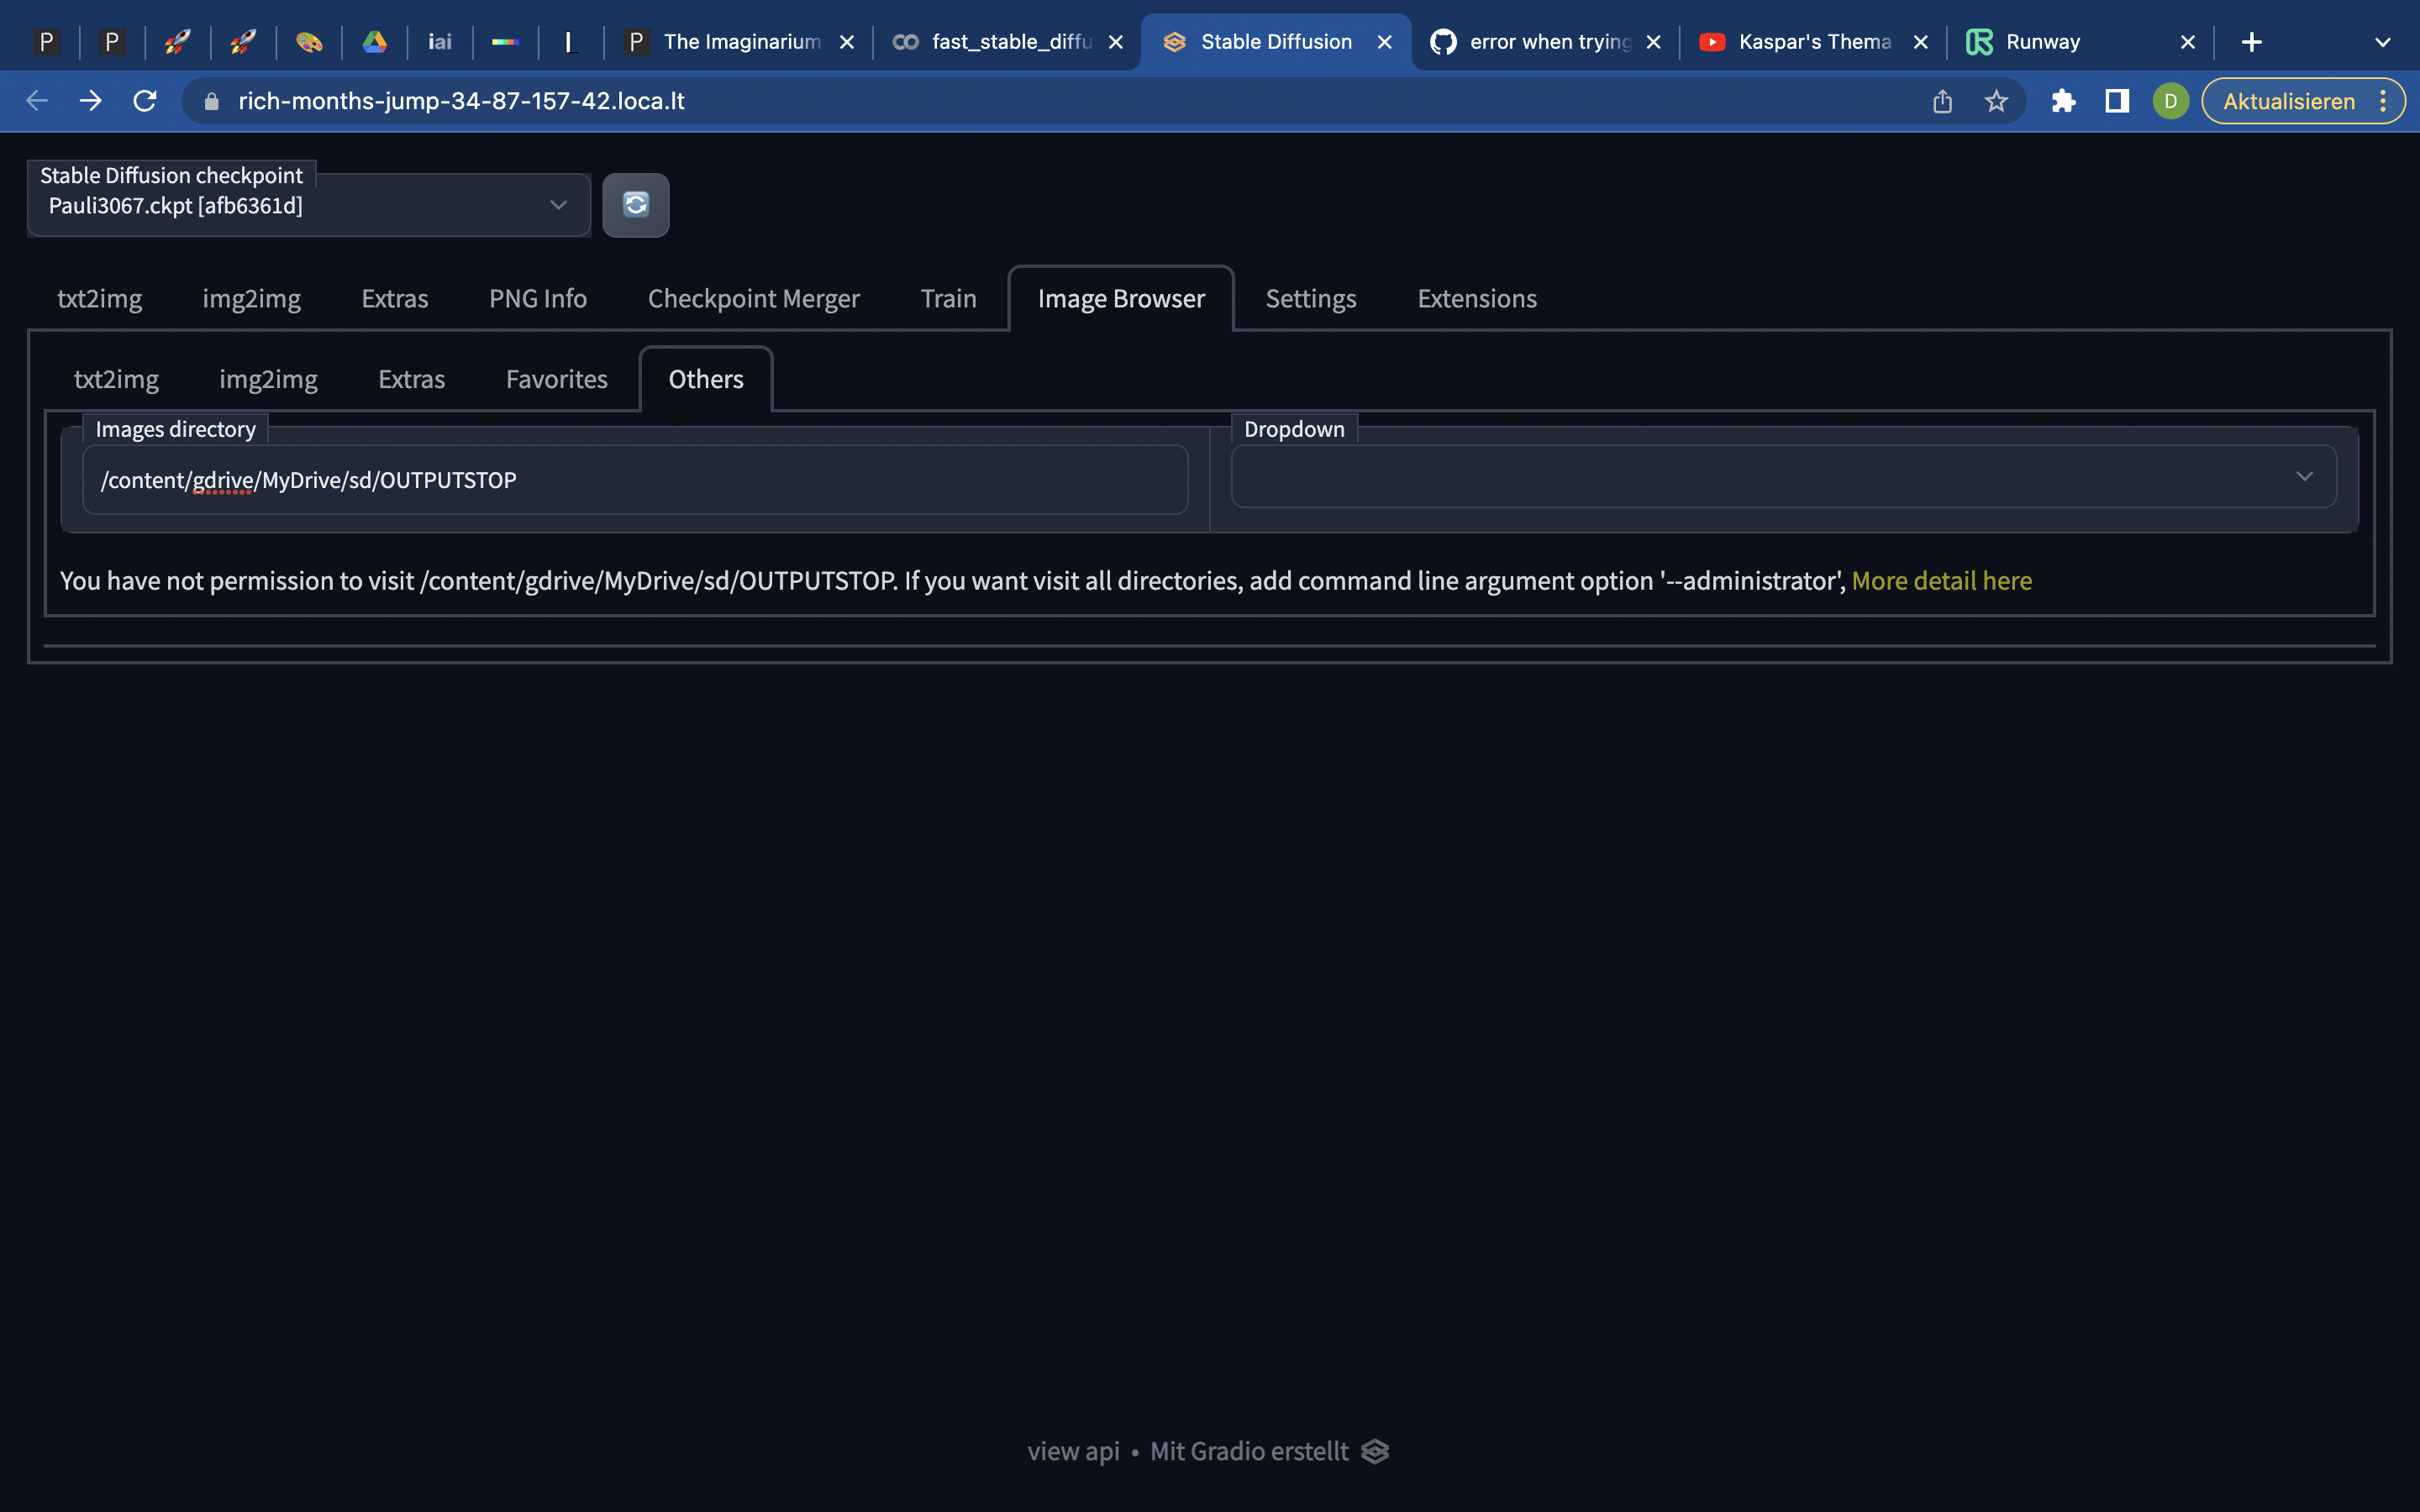The image size is (2420, 1512).
Task: Click the share icon in the address bar
Action: 1942,100
